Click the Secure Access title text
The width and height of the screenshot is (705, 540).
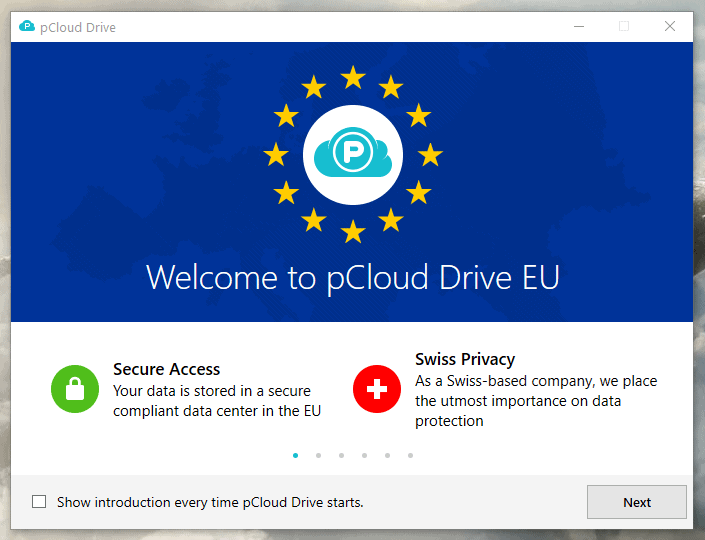tap(166, 369)
